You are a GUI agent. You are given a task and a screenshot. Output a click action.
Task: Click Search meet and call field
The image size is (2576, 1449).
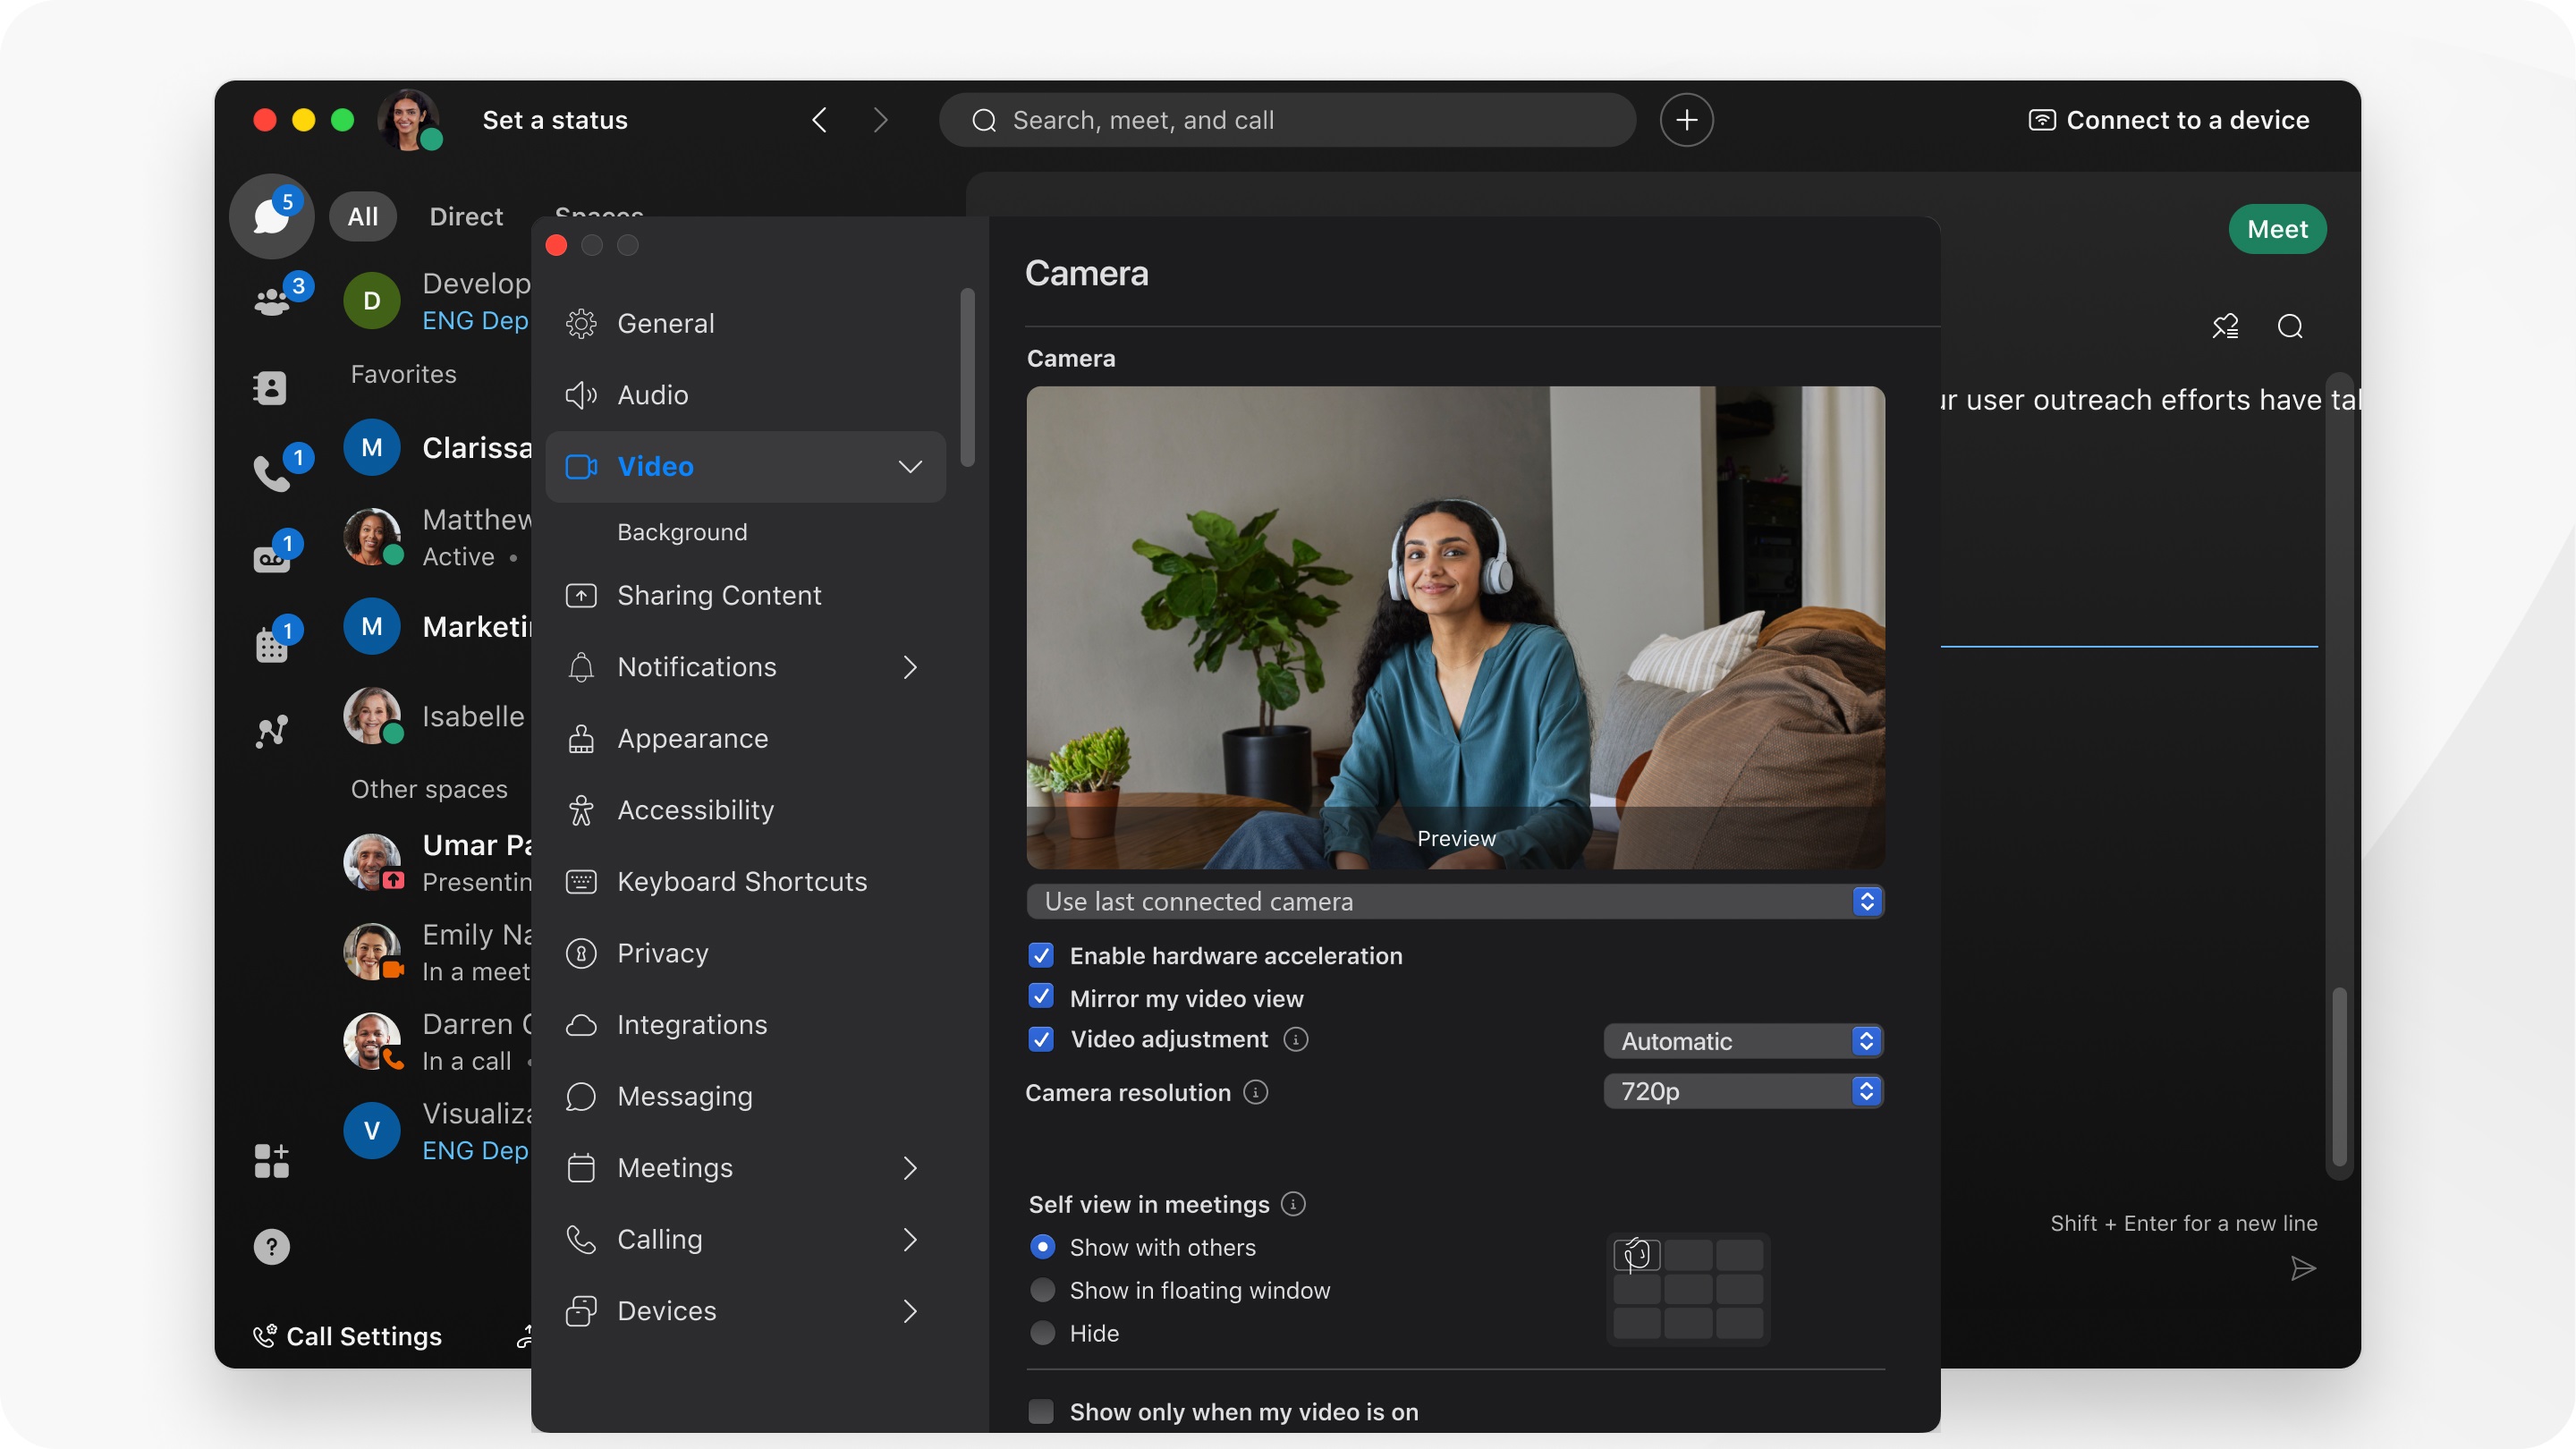click(1286, 119)
